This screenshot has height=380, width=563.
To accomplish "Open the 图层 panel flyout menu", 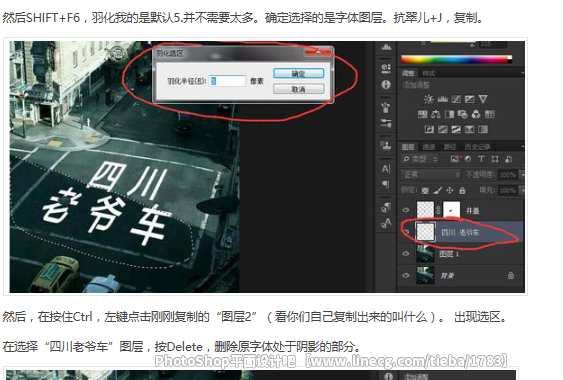I will pyautogui.click(x=522, y=147).
